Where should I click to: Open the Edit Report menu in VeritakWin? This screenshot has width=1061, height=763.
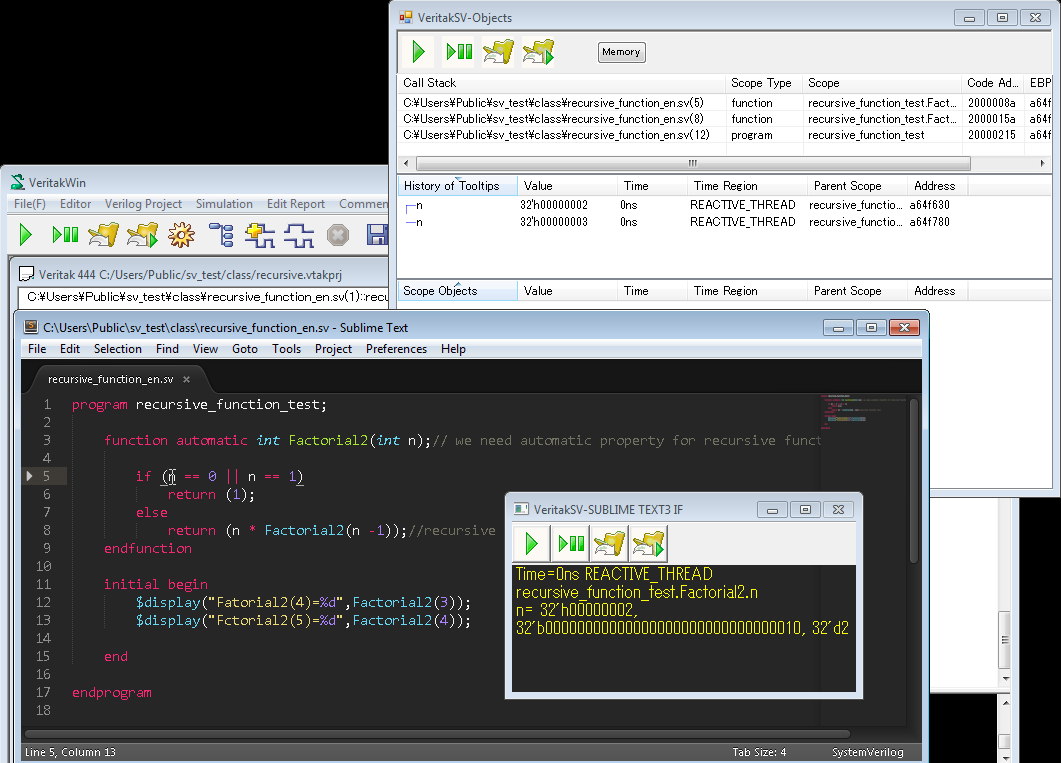point(296,204)
